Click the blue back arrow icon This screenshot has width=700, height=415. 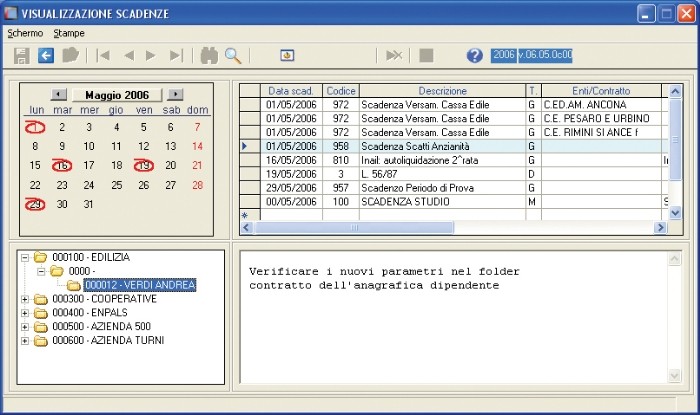pos(46,56)
